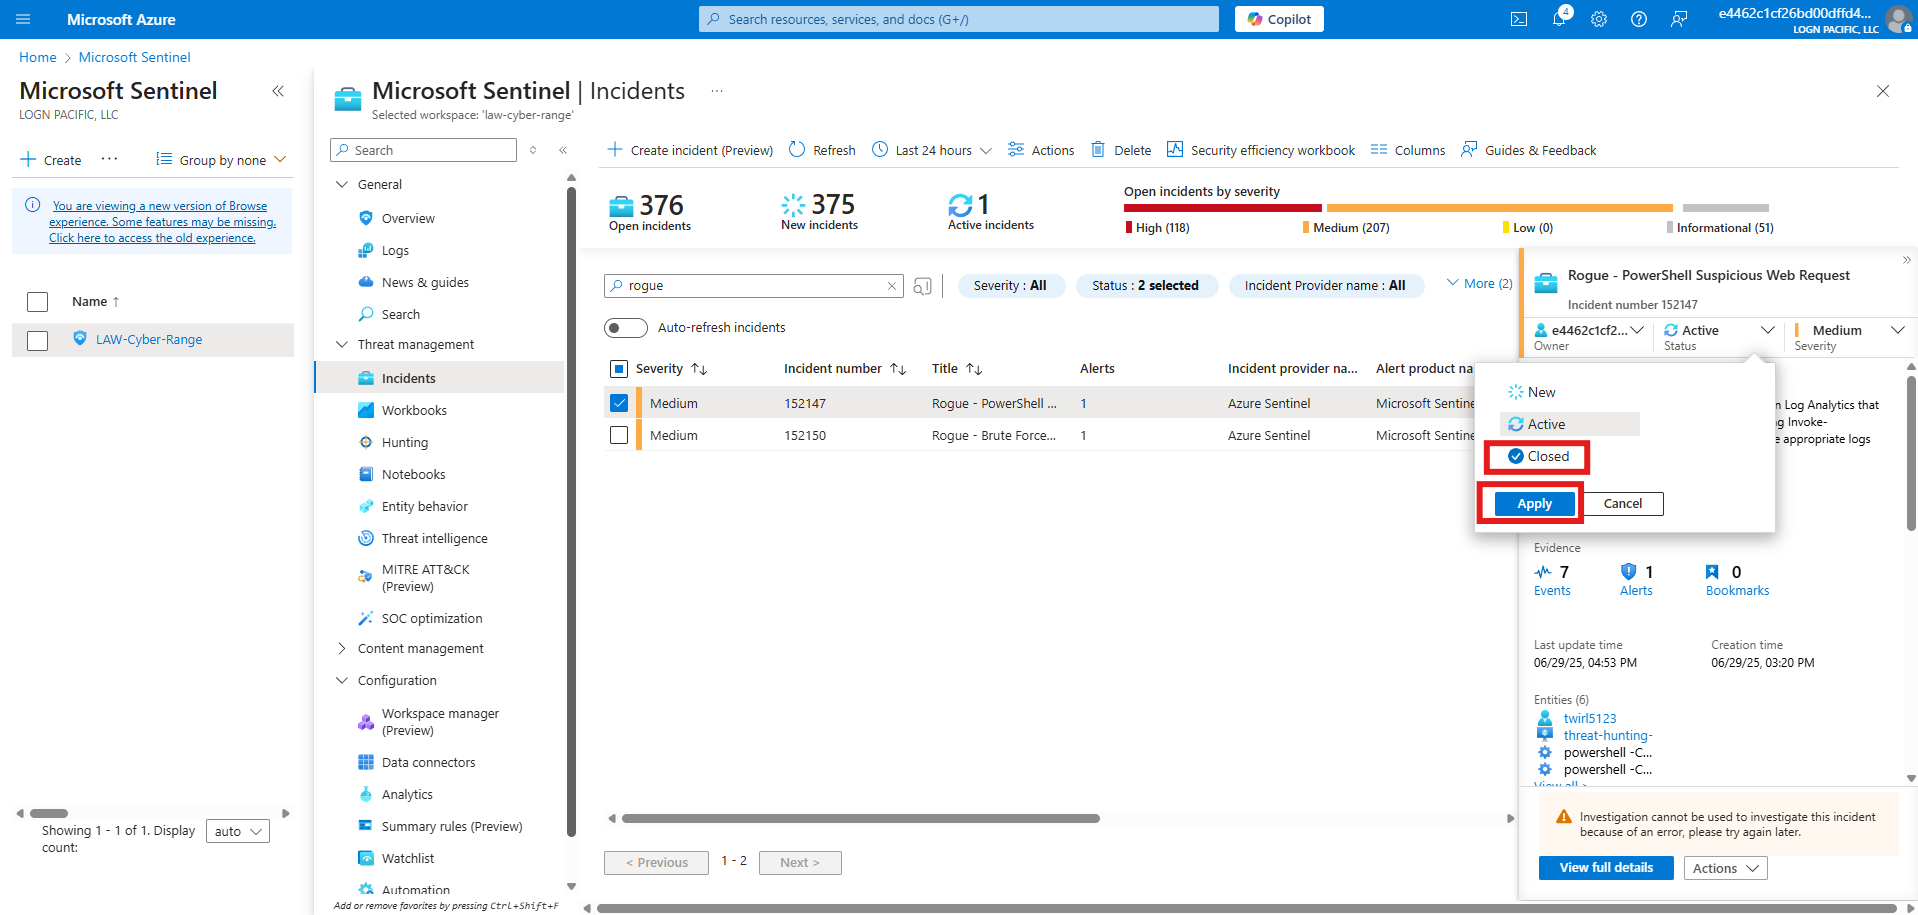
Task: Open the LAW-Cyber-Range workspace link
Action: [x=149, y=339]
